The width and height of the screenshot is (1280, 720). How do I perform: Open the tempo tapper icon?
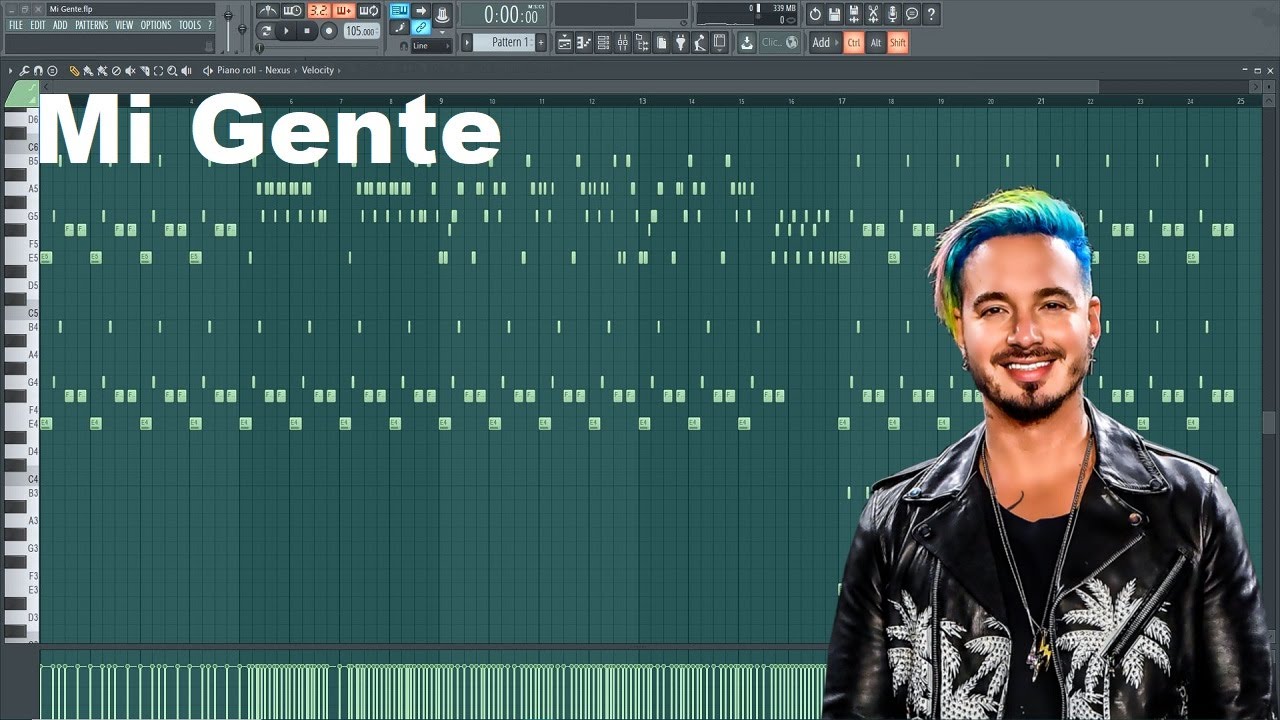click(x=700, y=42)
